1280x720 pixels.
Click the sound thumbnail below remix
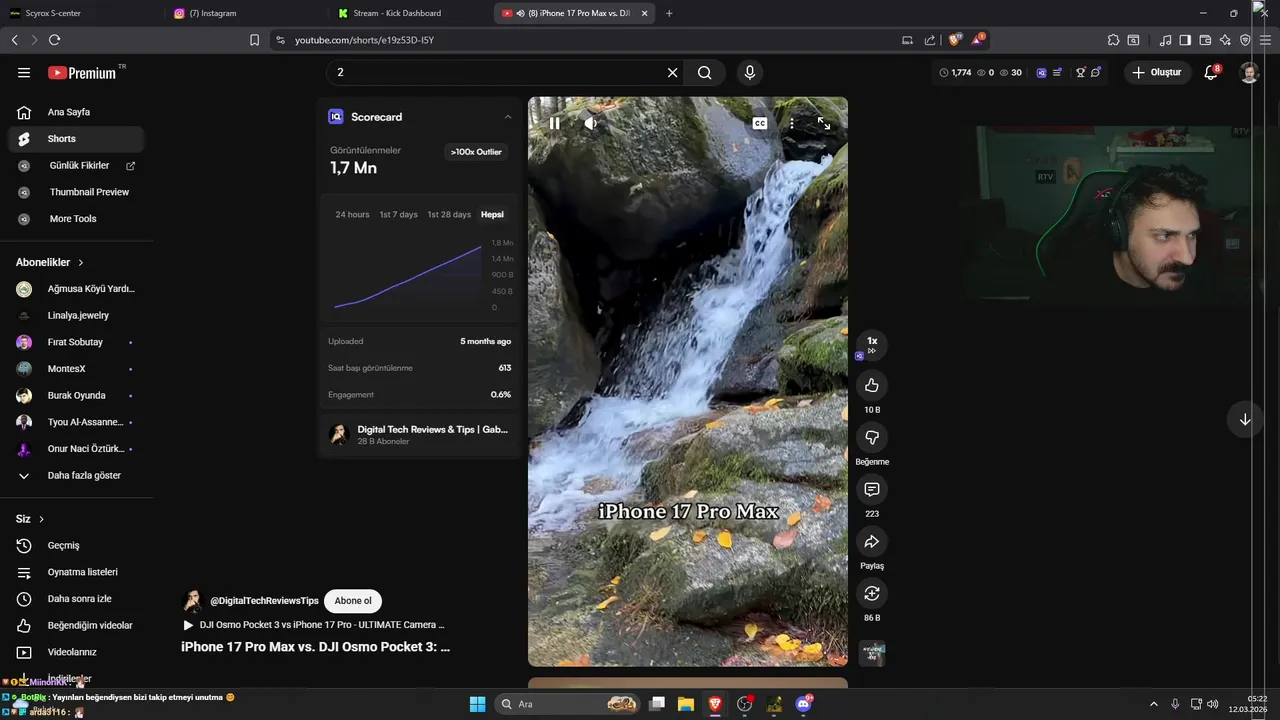[872, 654]
